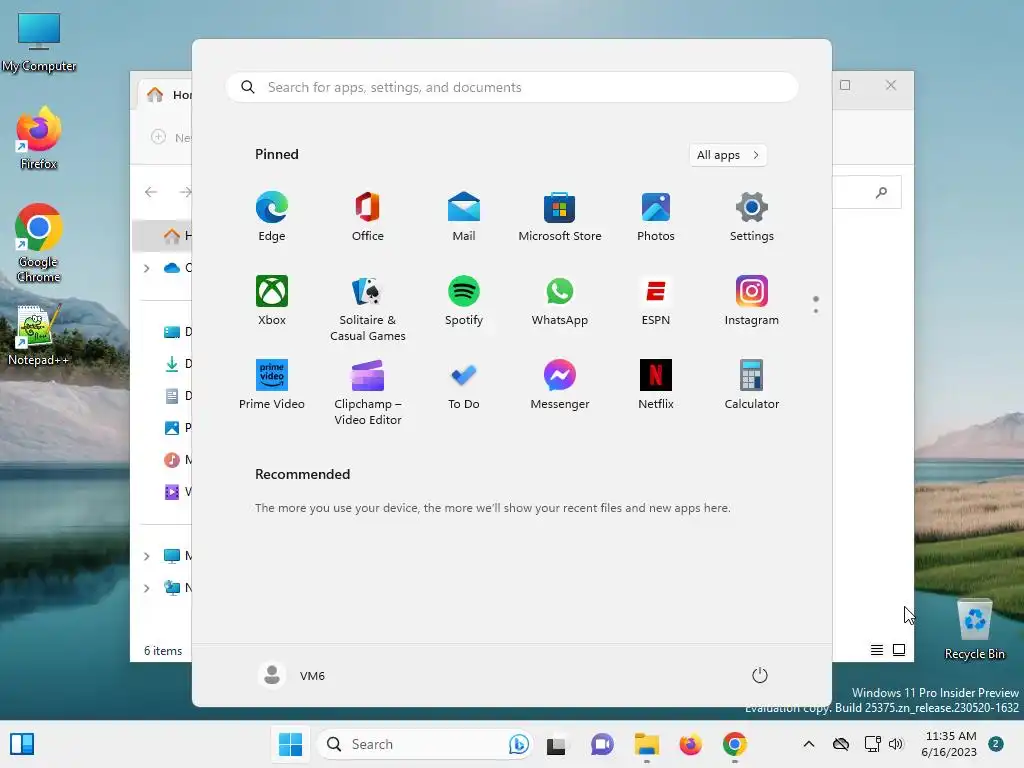Open My Computer desktop icon

39,42
